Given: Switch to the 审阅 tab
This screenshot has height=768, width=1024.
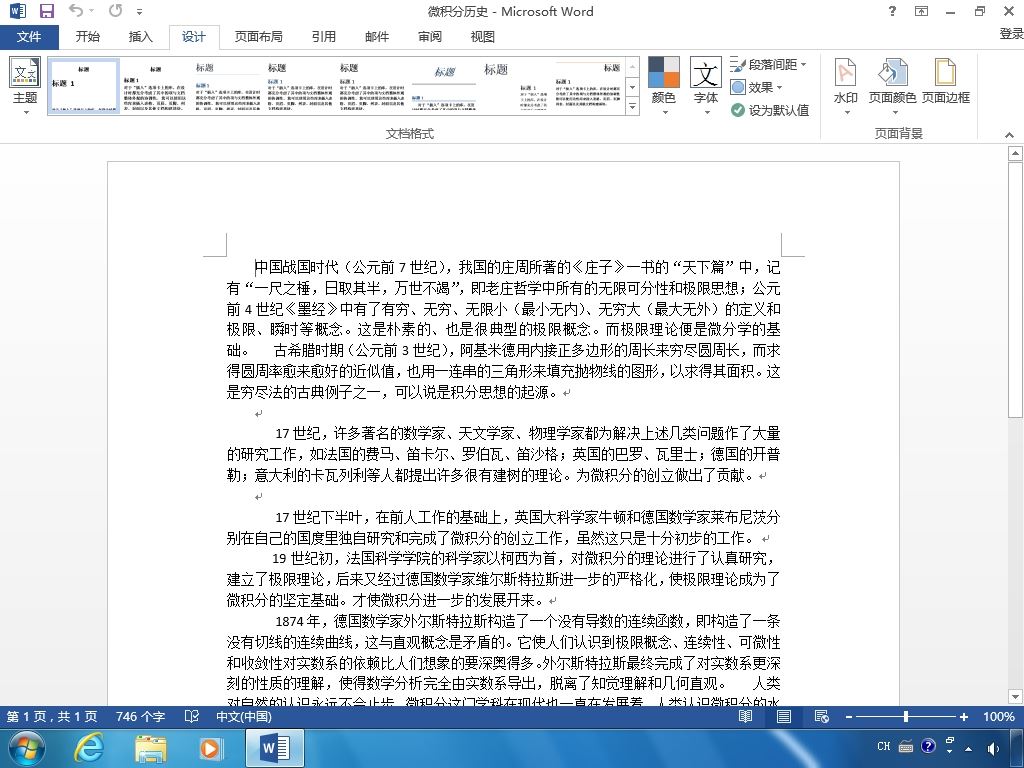Looking at the screenshot, I should point(430,37).
